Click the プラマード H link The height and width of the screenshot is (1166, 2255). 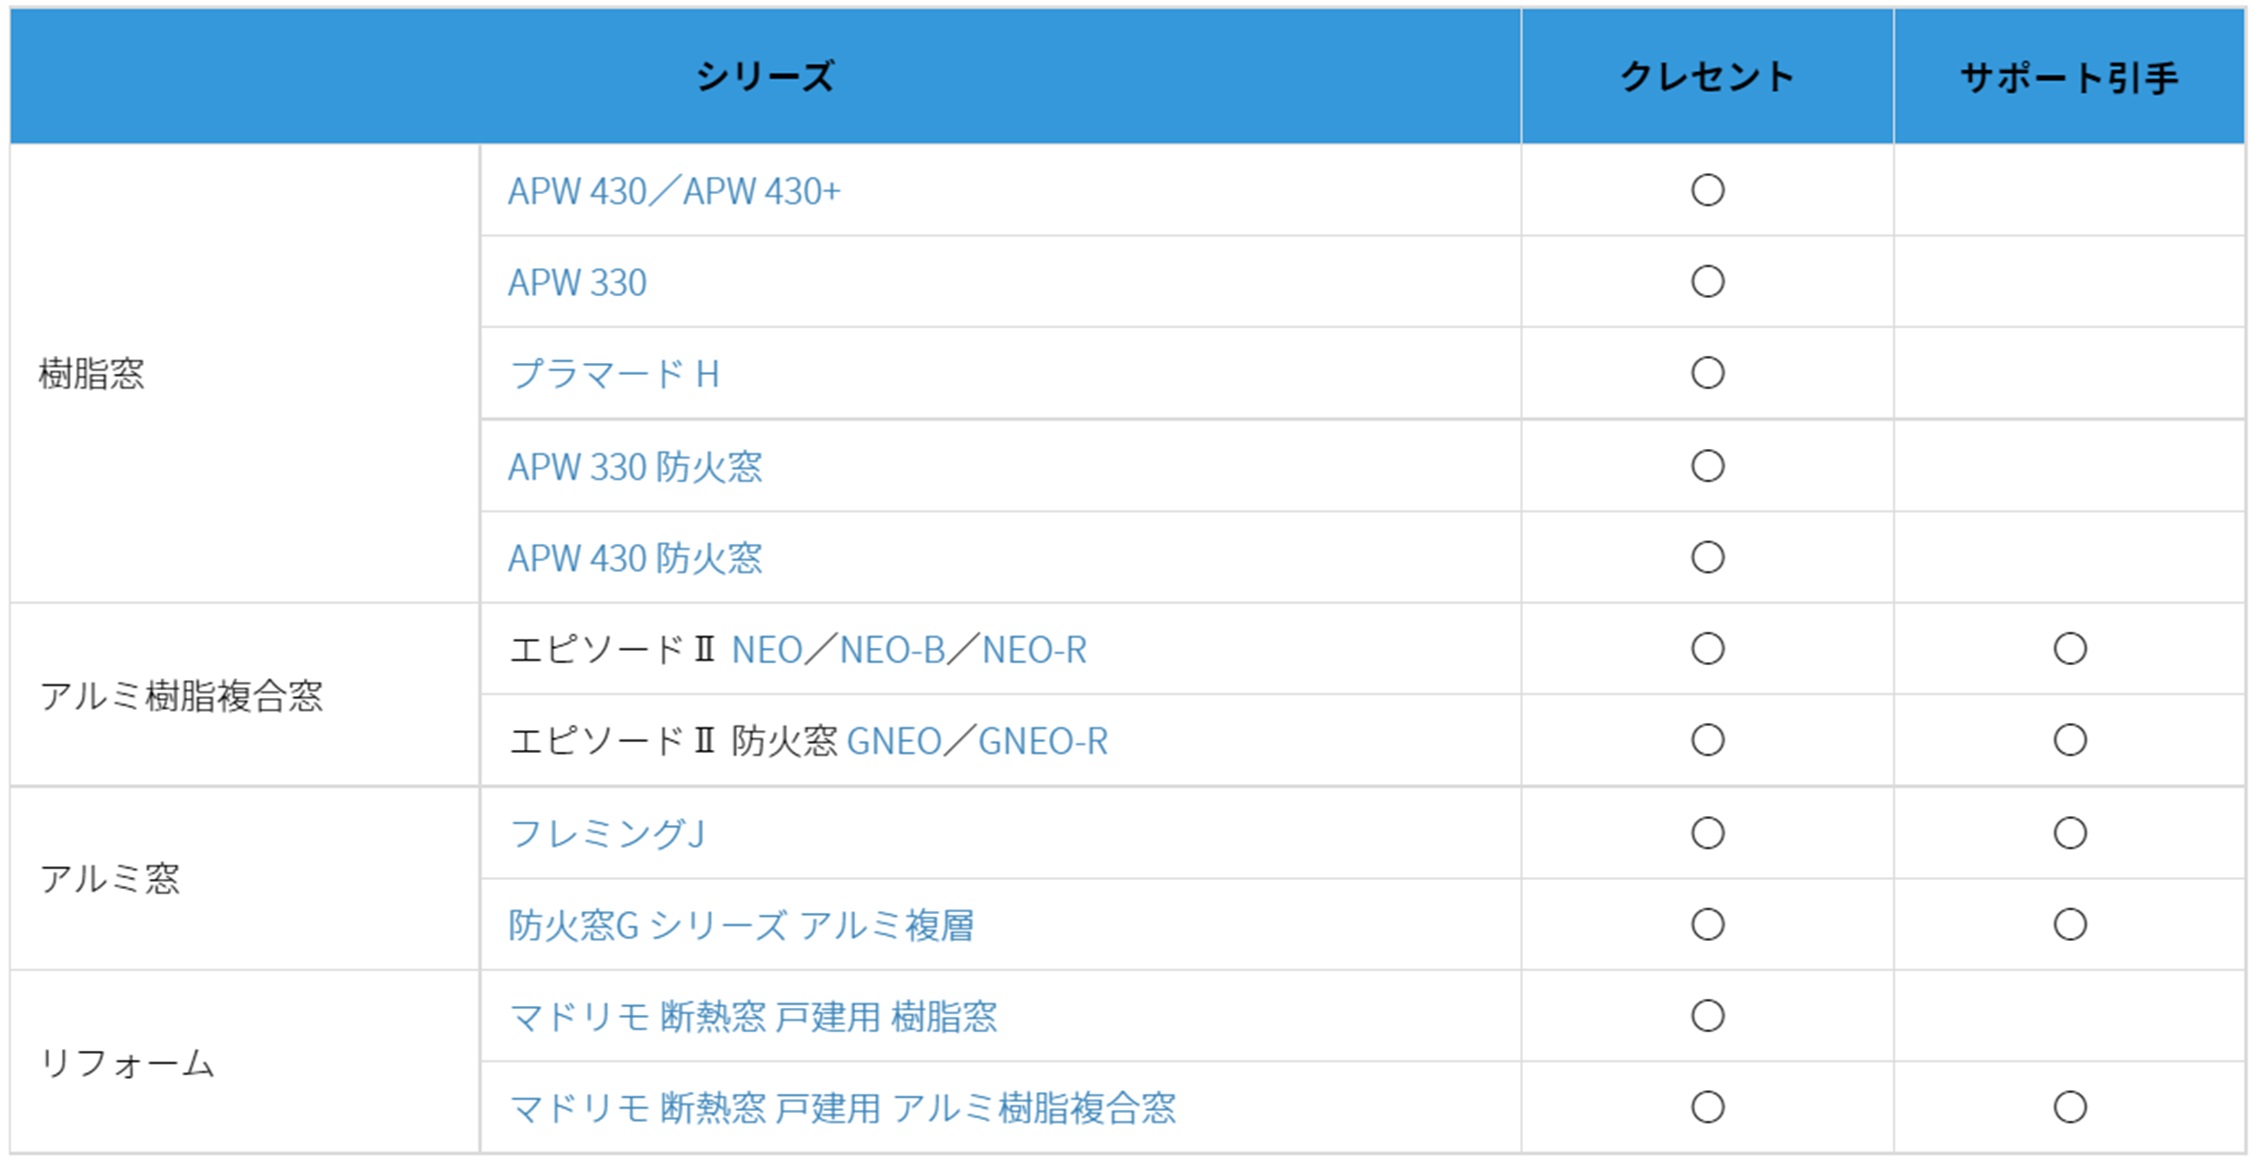pos(614,374)
